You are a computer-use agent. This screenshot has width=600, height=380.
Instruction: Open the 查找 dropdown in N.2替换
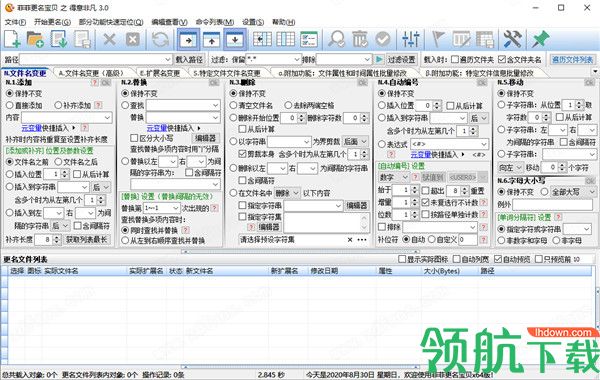[216, 105]
